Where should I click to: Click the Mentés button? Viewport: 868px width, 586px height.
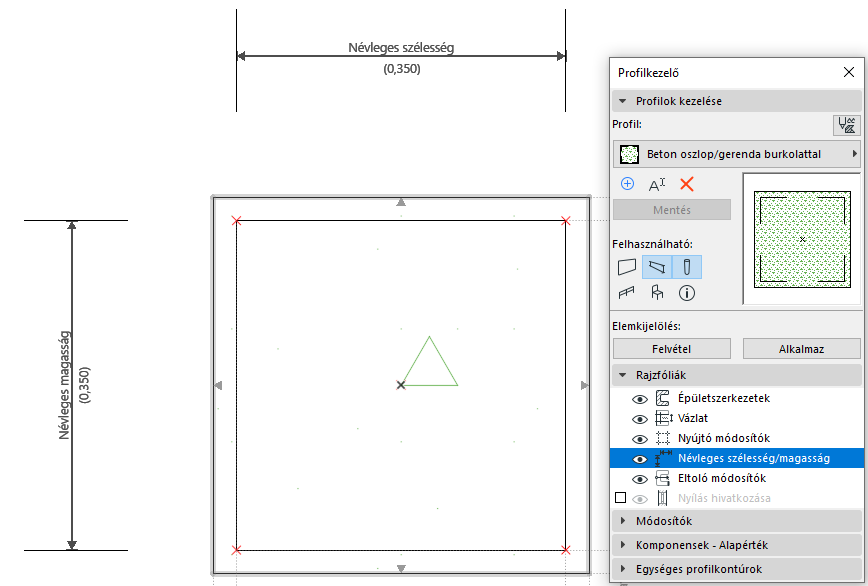pos(672,210)
